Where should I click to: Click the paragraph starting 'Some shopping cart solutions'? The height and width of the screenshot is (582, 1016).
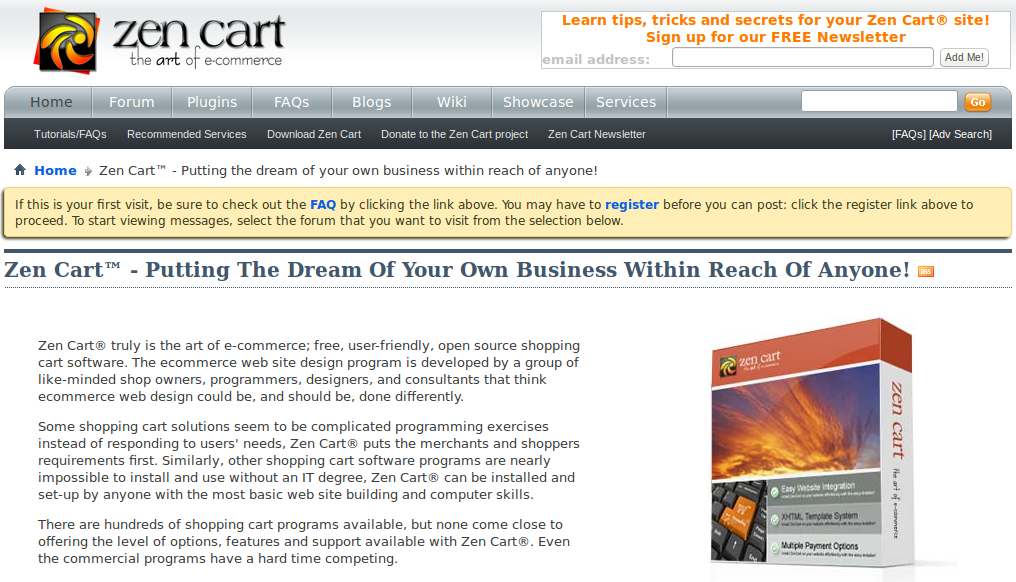[308, 460]
